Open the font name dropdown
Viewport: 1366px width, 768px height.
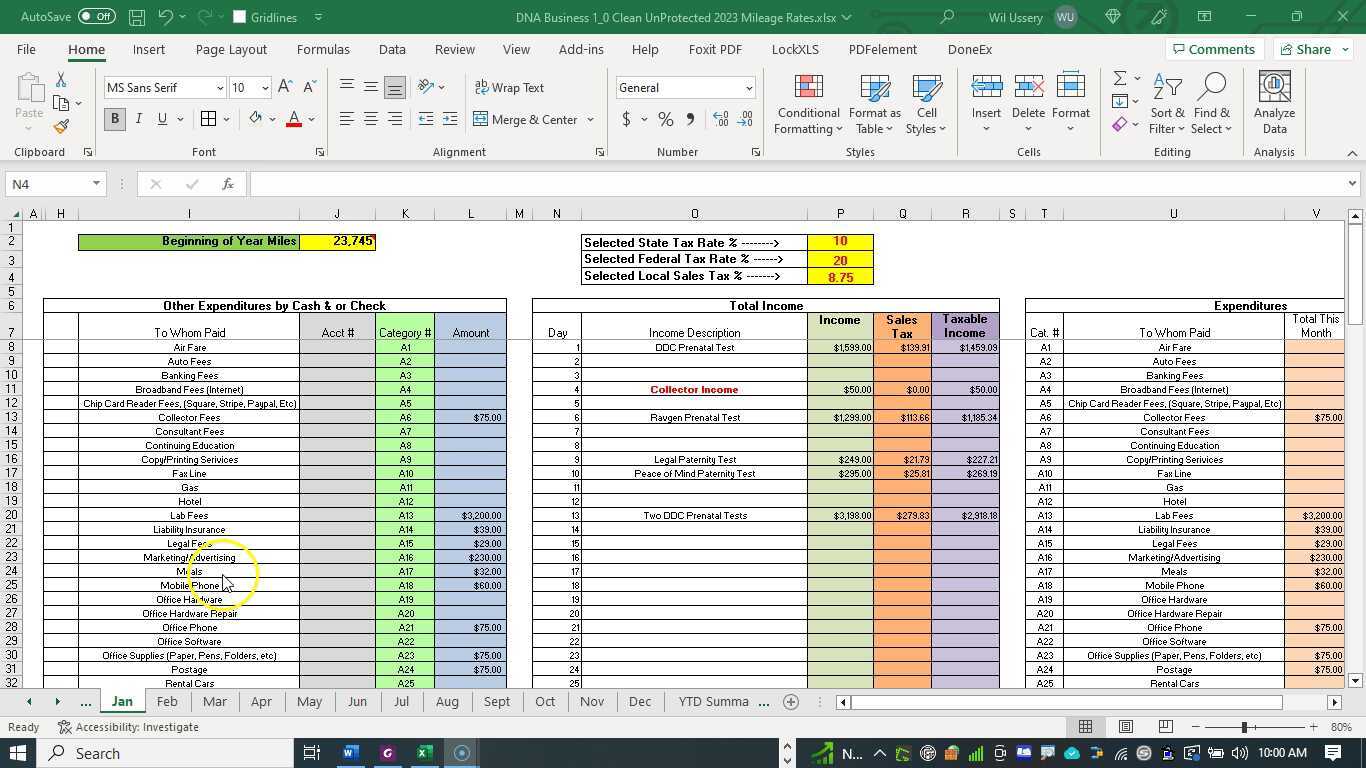click(220, 87)
